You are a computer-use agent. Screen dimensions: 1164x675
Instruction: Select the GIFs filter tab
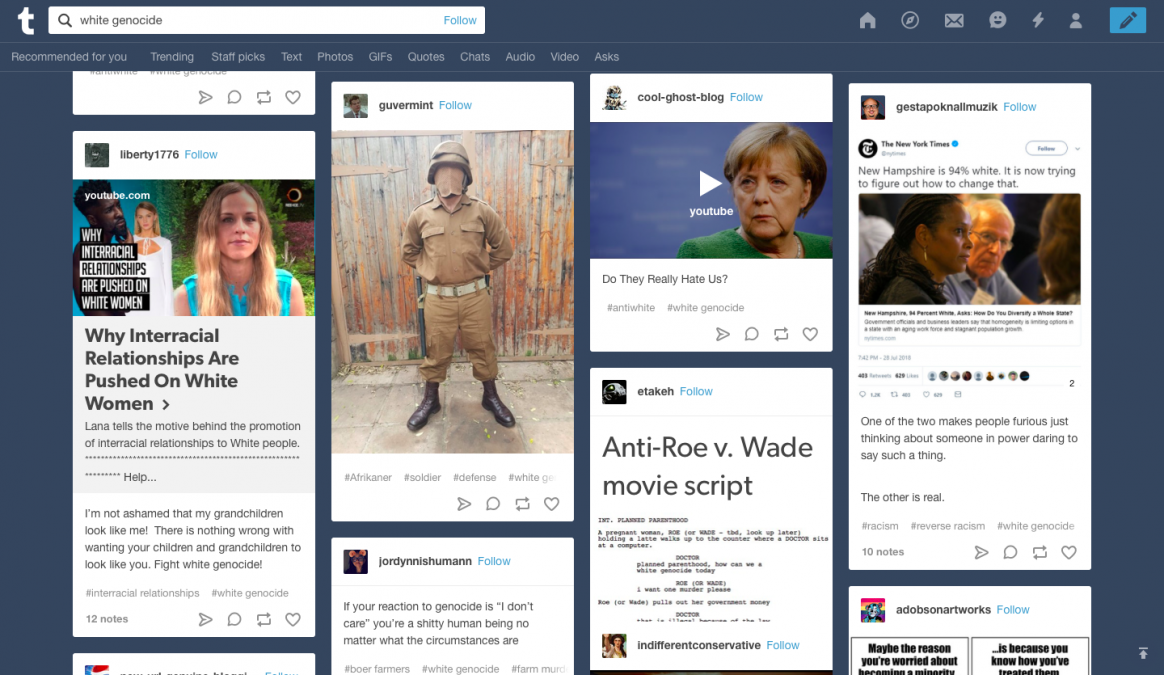pos(380,57)
